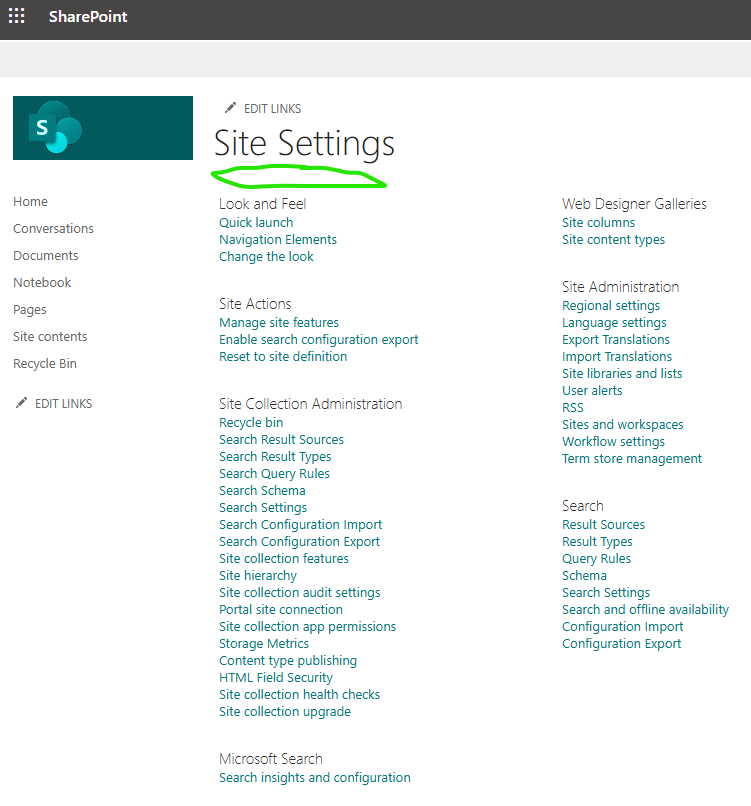Open RSS settings link

click(x=573, y=408)
